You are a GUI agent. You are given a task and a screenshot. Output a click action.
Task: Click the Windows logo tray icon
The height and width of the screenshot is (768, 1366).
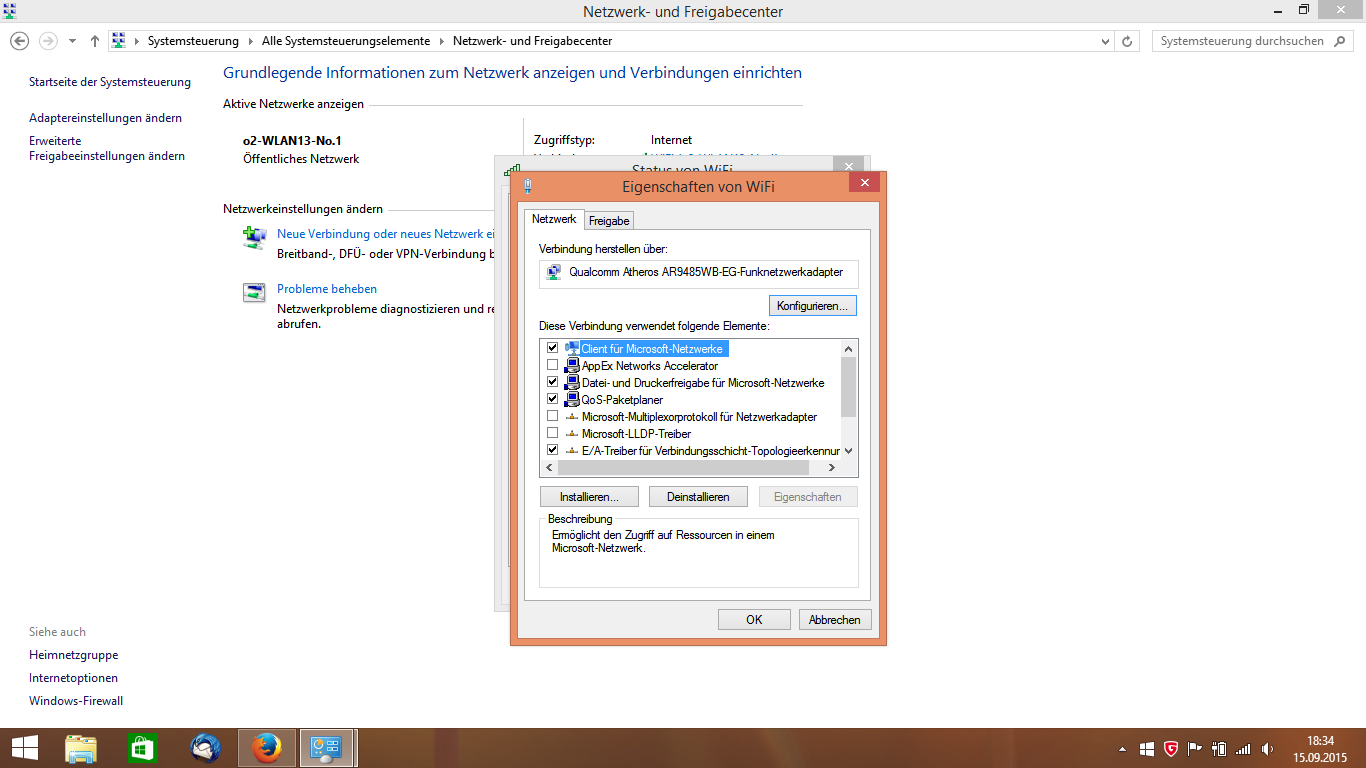[x=1147, y=748]
